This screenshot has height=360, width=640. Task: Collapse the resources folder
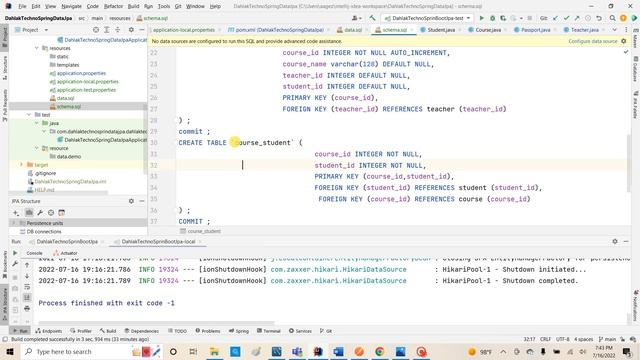[x=37, y=48]
